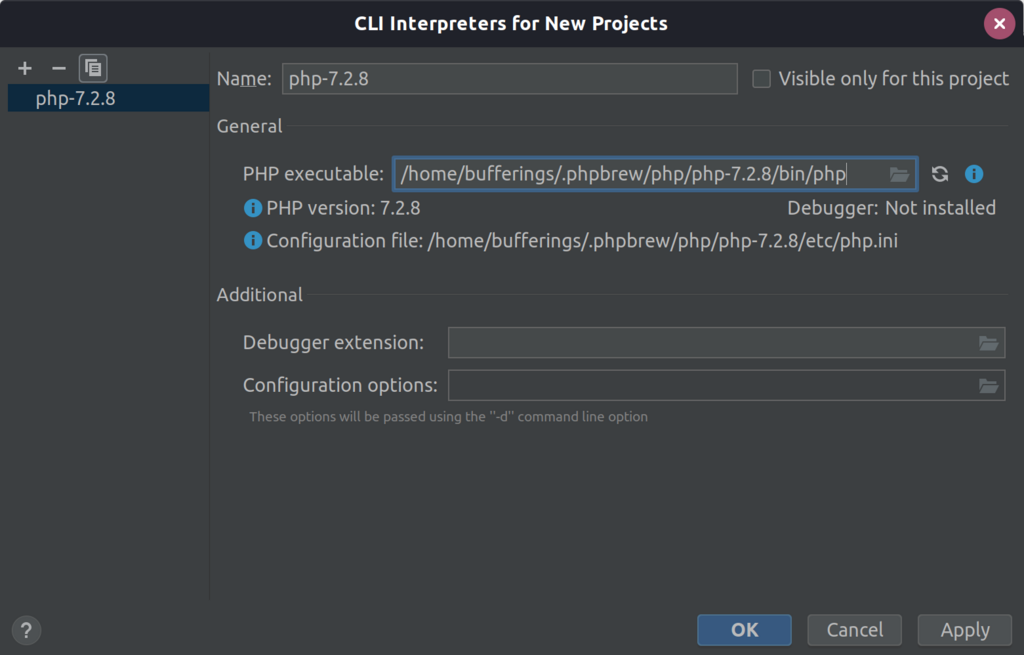1024x655 pixels.
Task: Click the info icon beside PHP version
Action: click(253, 208)
